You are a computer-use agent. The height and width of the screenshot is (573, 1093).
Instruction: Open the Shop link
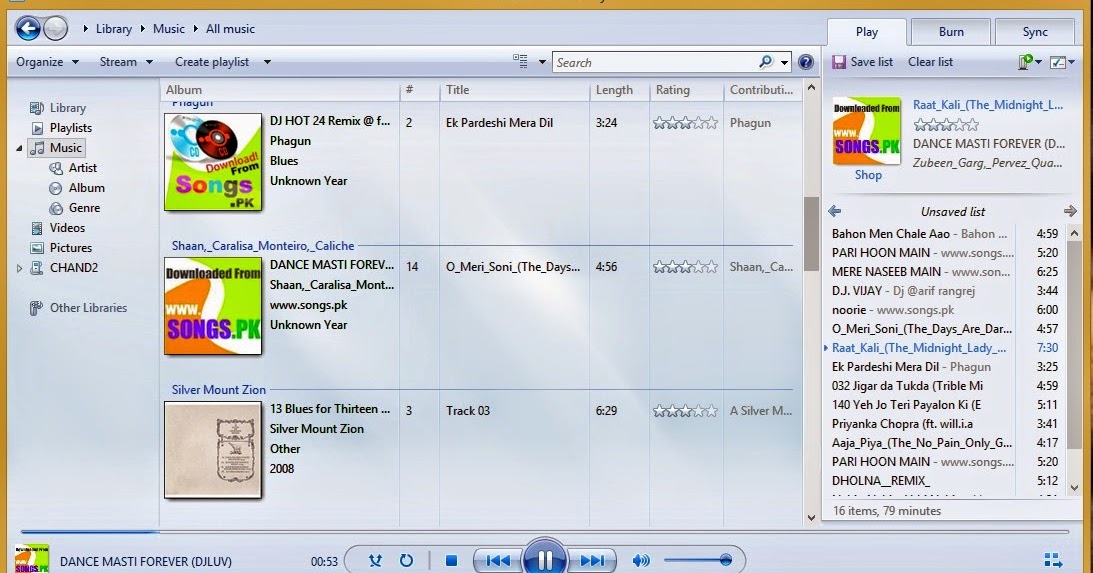pos(868,175)
